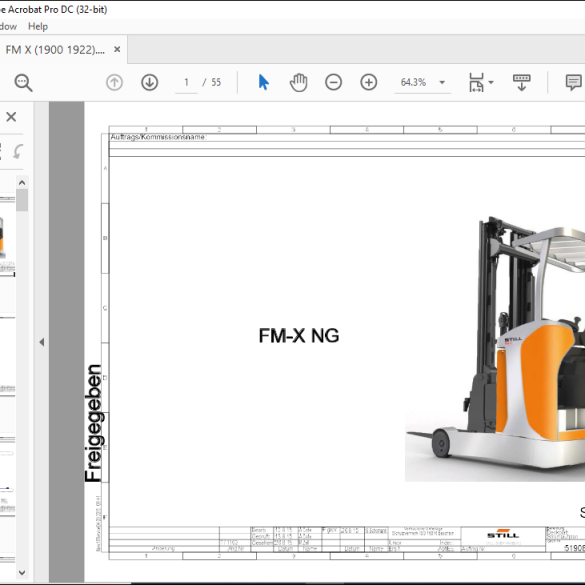This screenshot has height=585, width=585.
Task: Switch to the FM X (1900 1922) document tab
Action: click(55, 50)
